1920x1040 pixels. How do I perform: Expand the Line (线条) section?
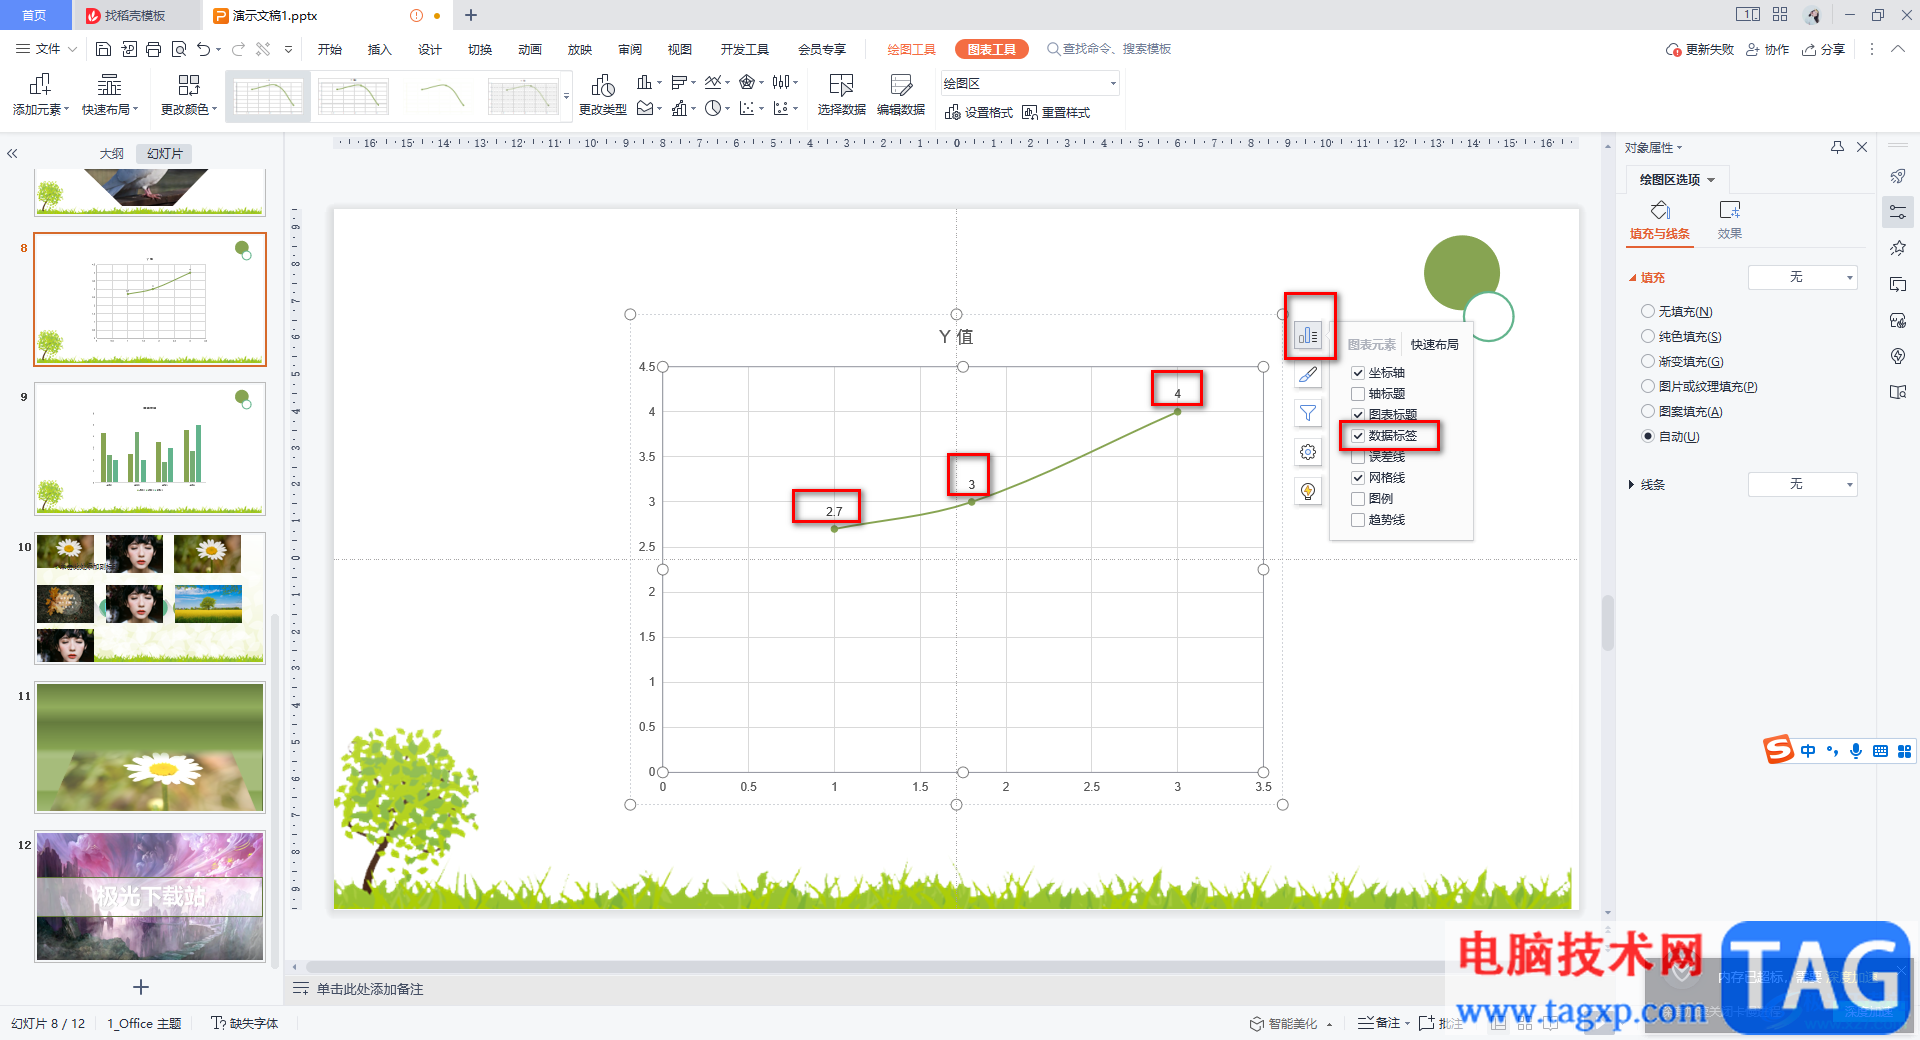tap(1632, 485)
